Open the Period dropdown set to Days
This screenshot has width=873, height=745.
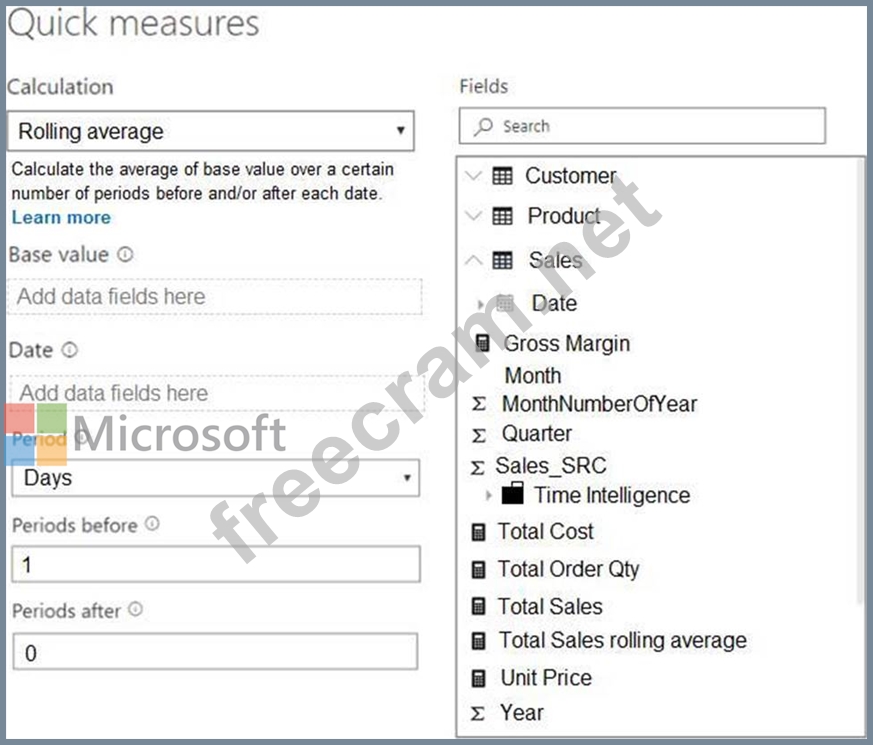click(x=215, y=478)
